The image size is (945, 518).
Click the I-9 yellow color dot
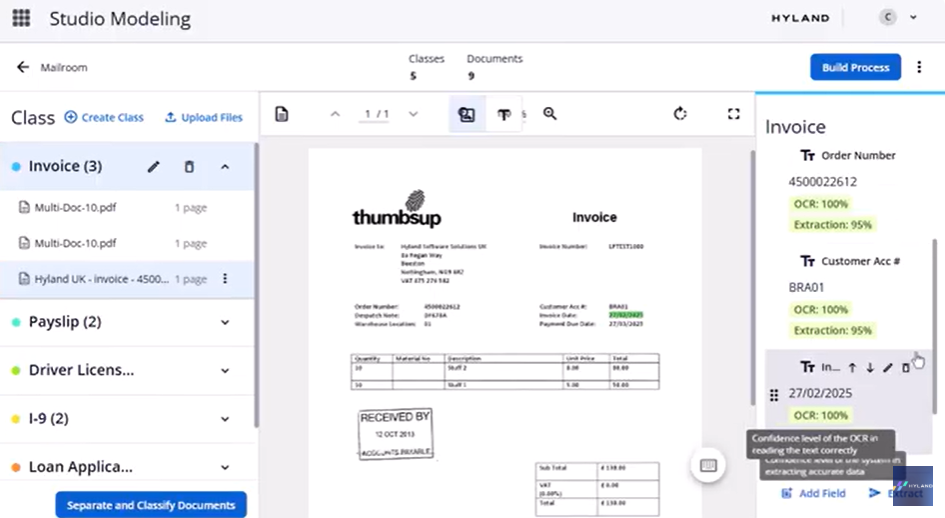coord(16,419)
